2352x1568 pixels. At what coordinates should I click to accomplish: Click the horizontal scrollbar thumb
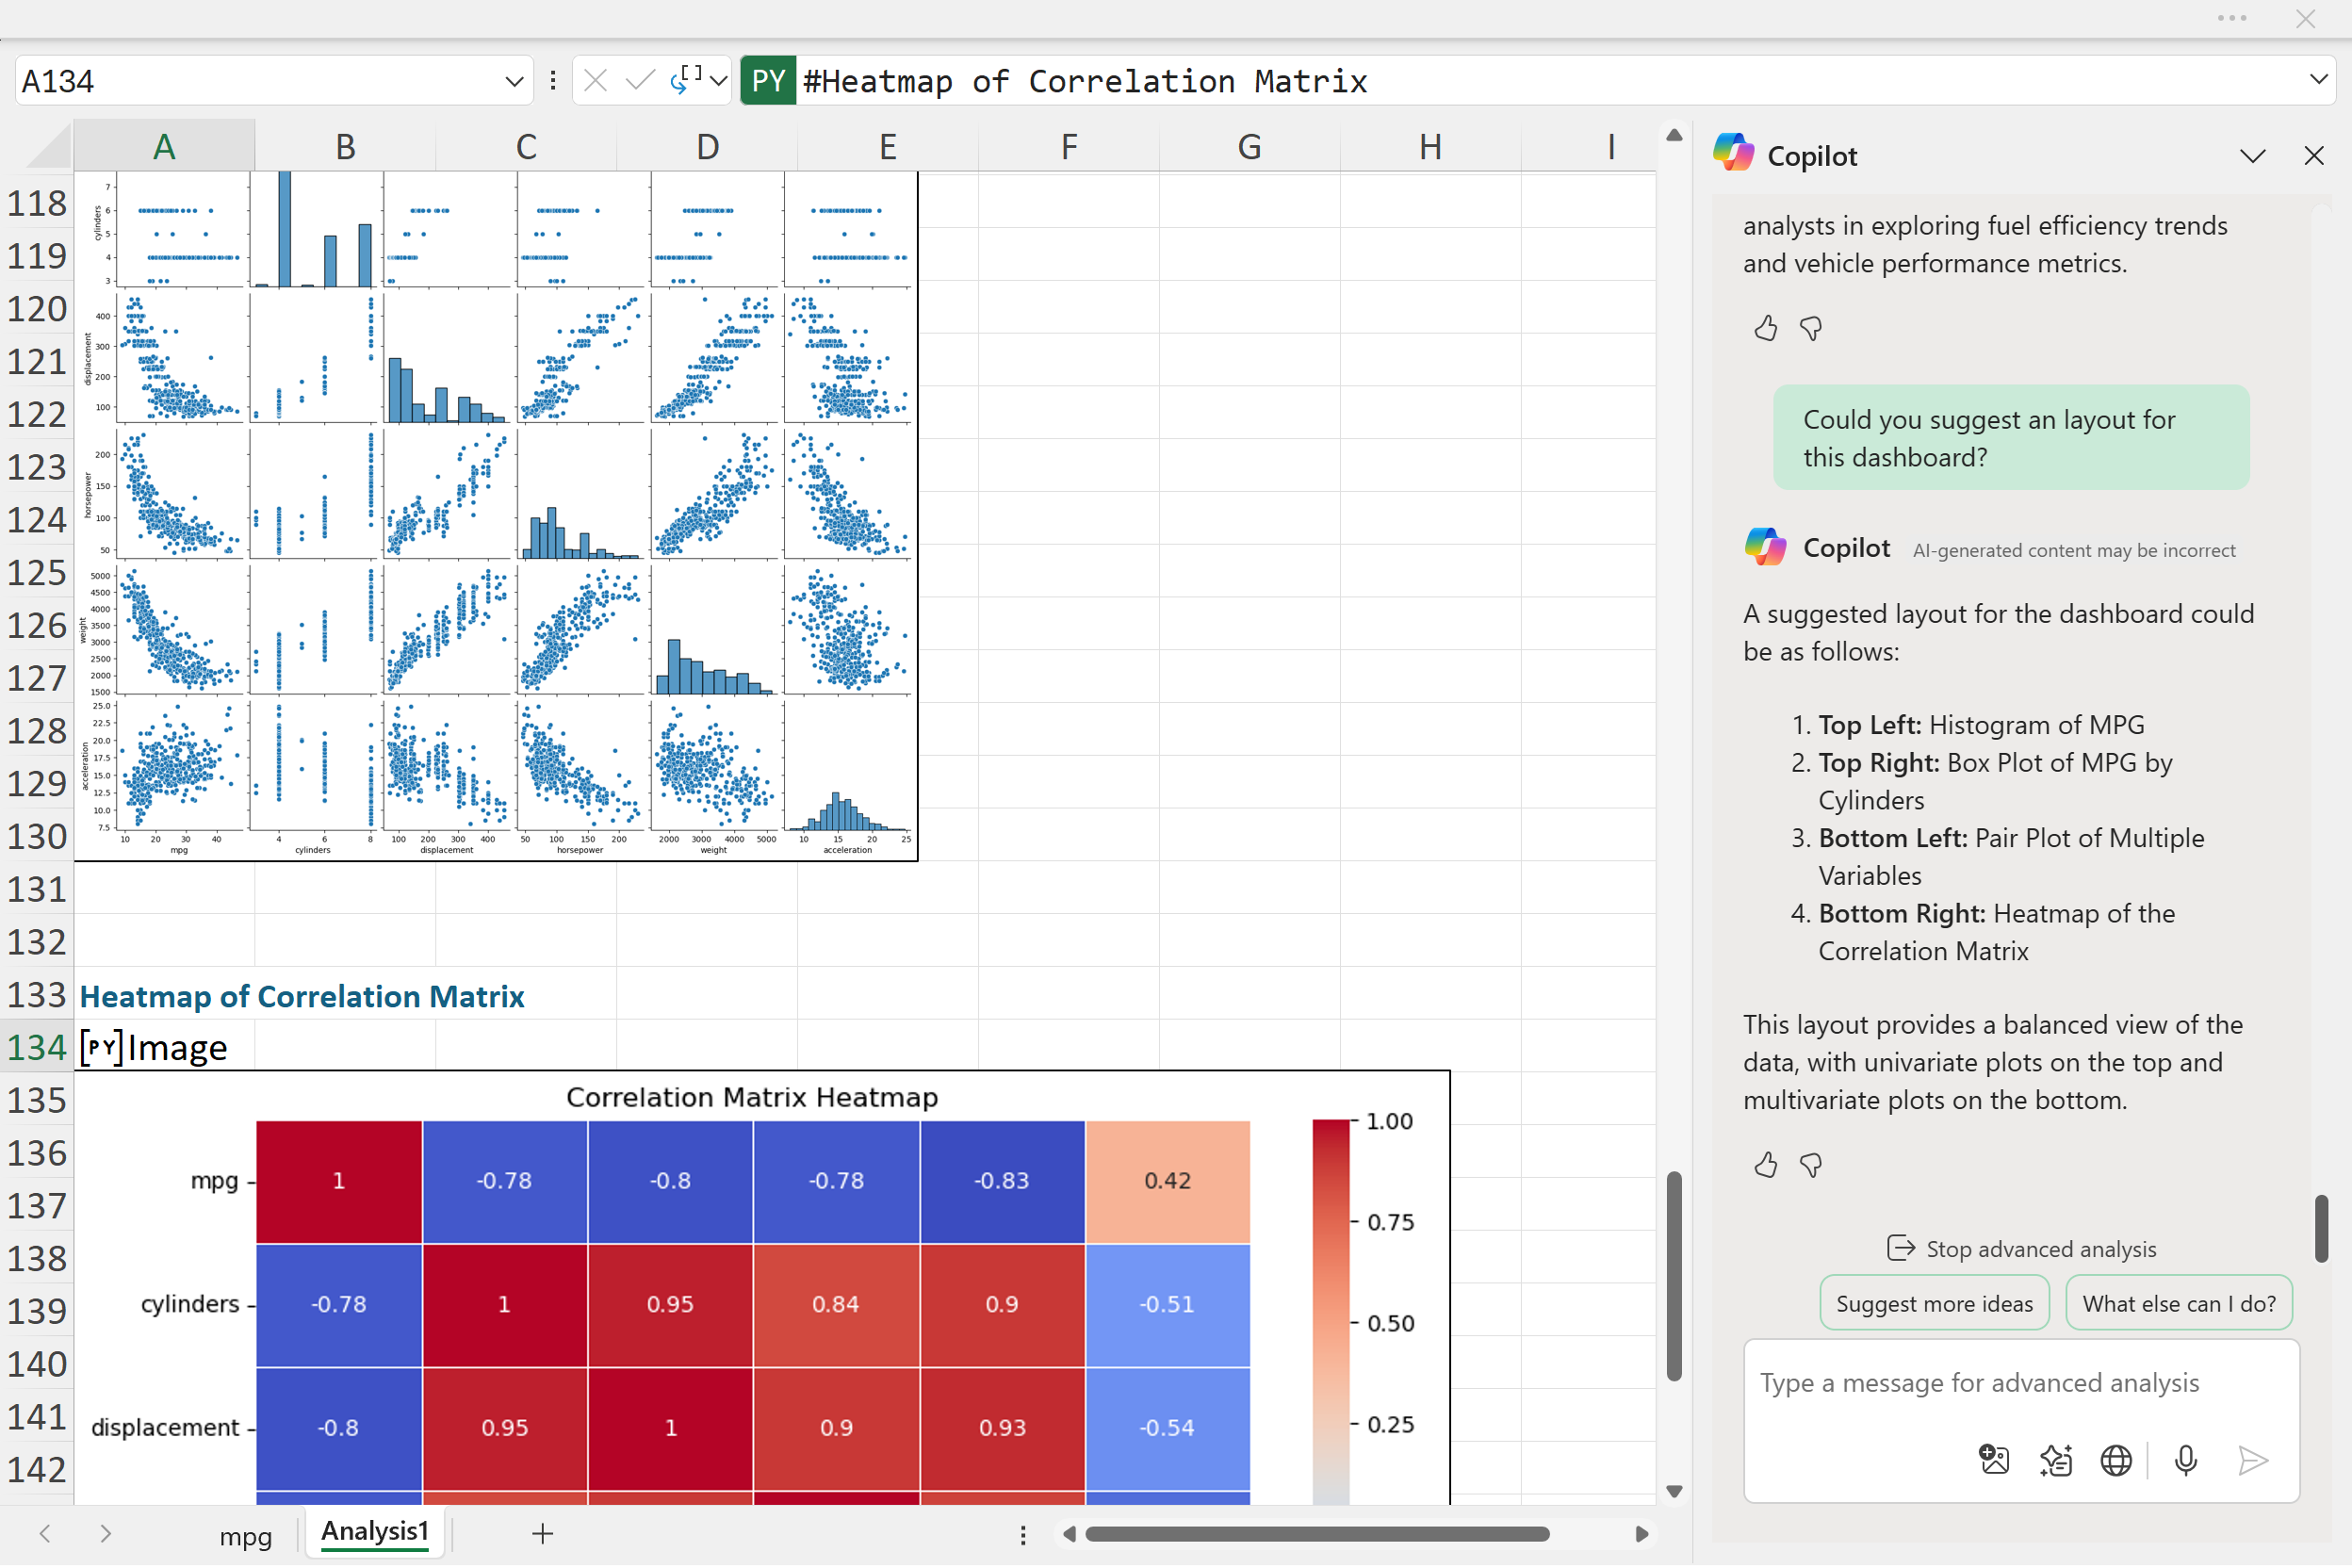pos(1316,1534)
